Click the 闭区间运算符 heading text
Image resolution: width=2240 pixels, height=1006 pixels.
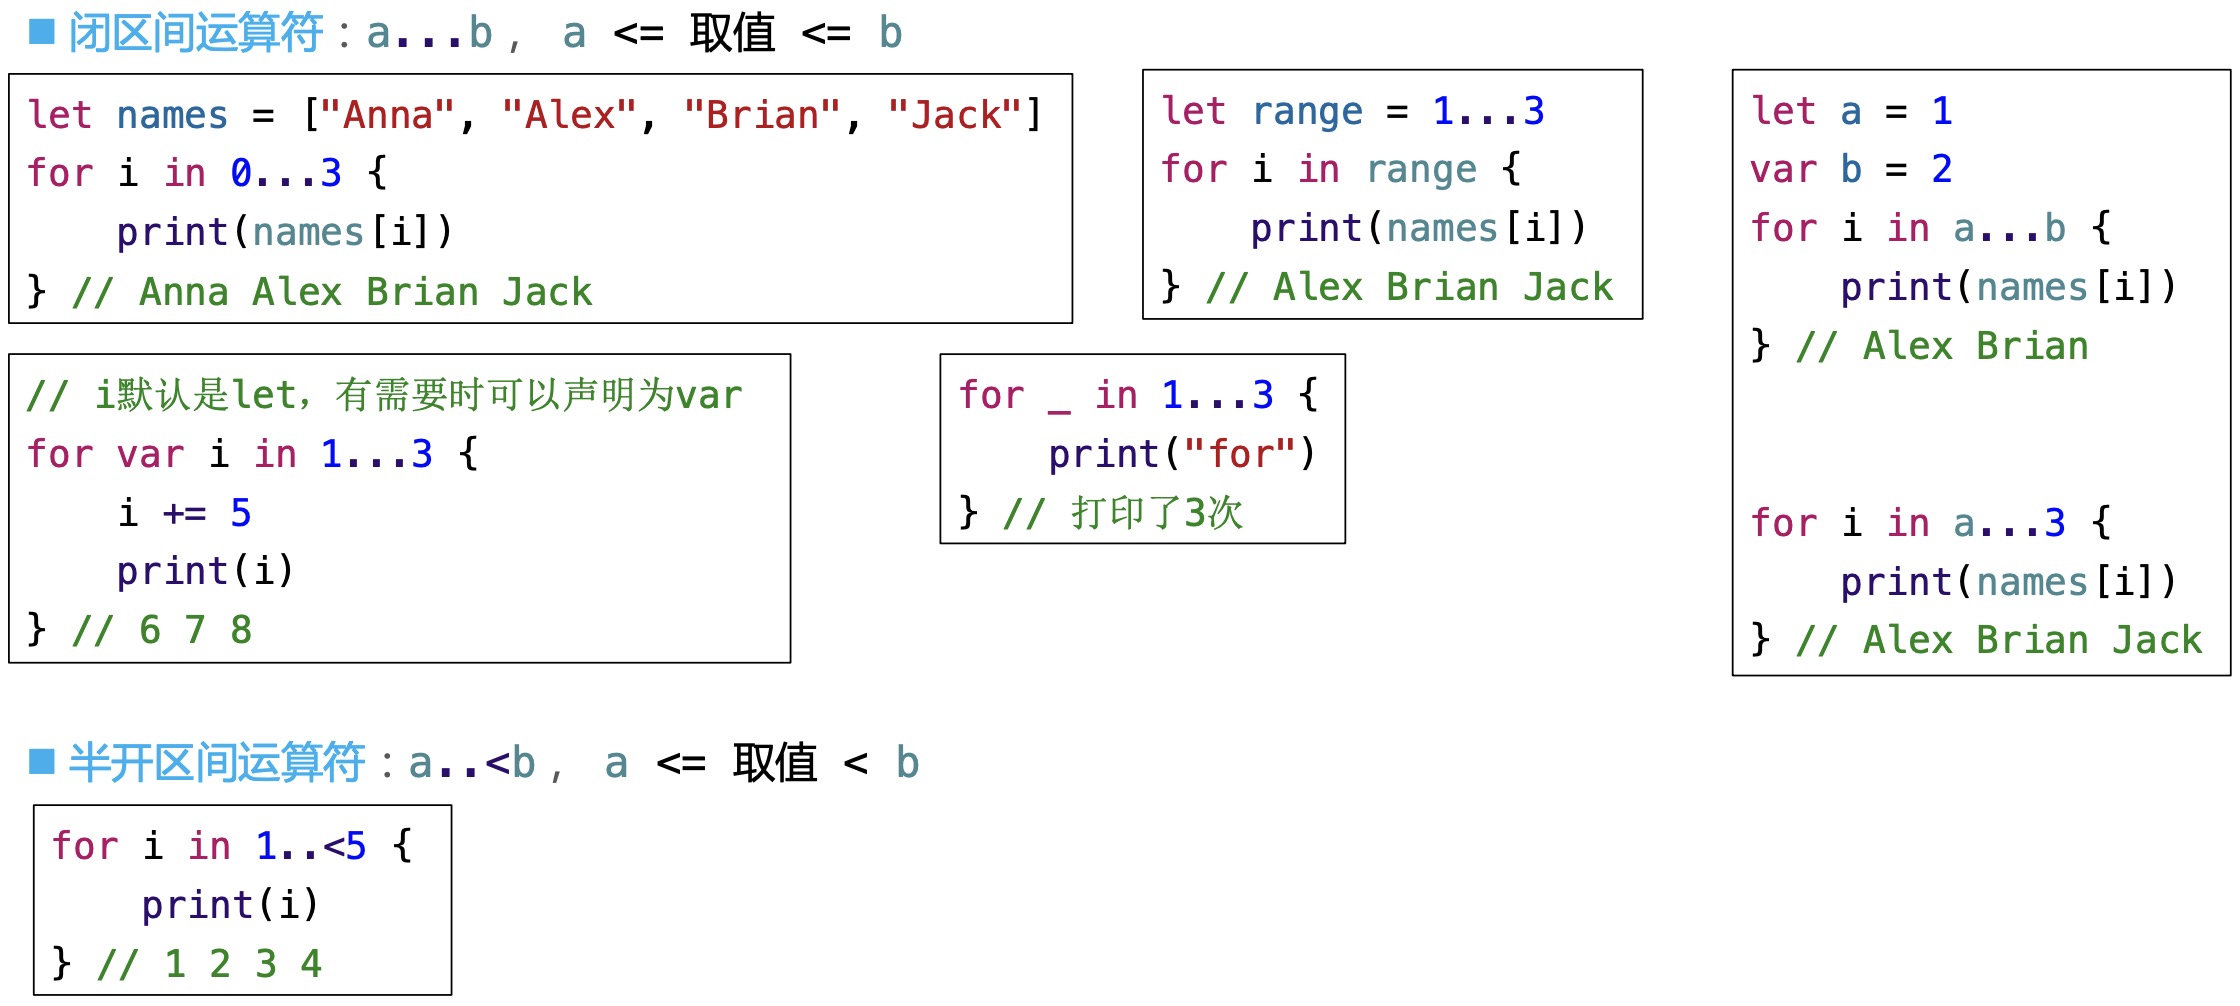(x=196, y=33)
